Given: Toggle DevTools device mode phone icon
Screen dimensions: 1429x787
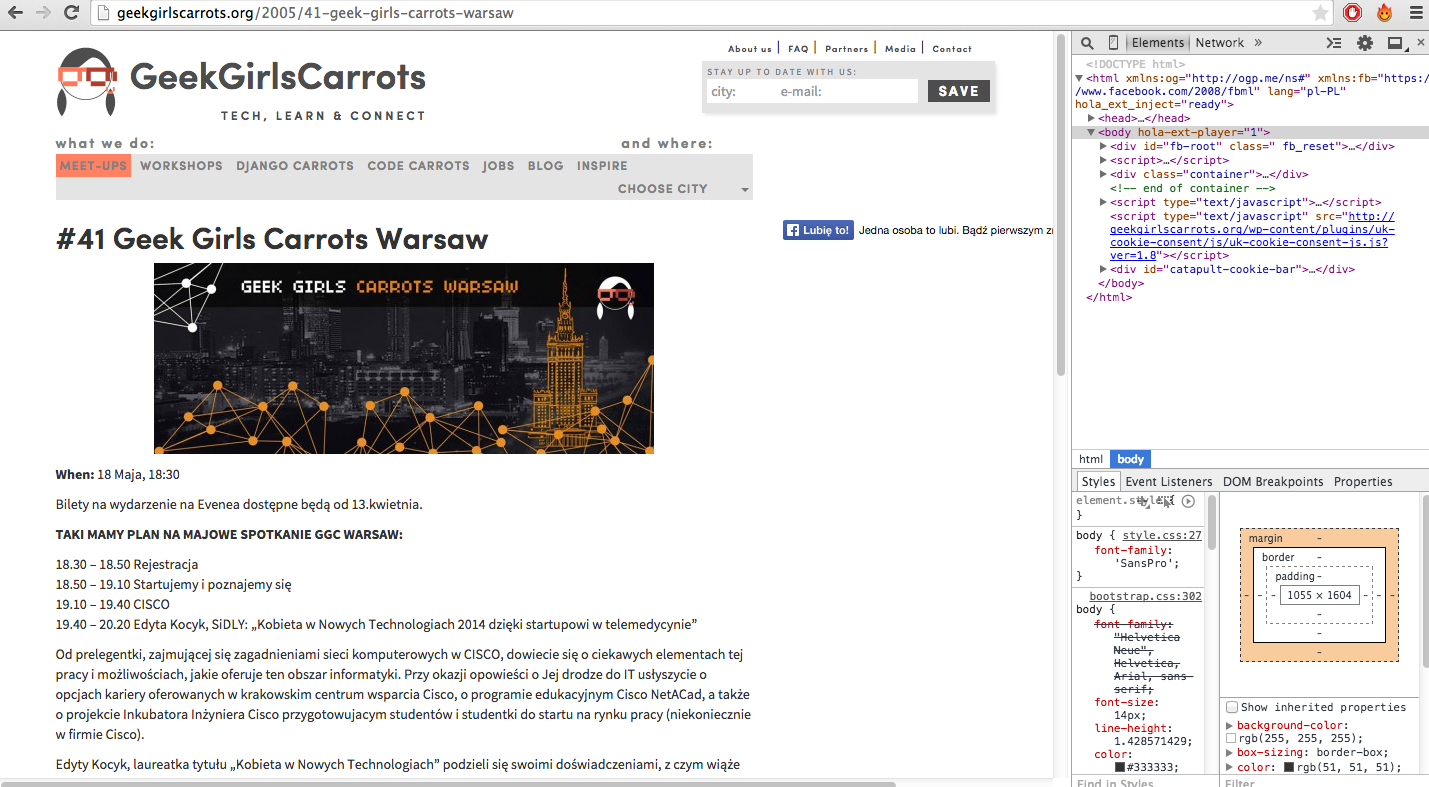Looking at the screenshot, I should pos(1113,43).
